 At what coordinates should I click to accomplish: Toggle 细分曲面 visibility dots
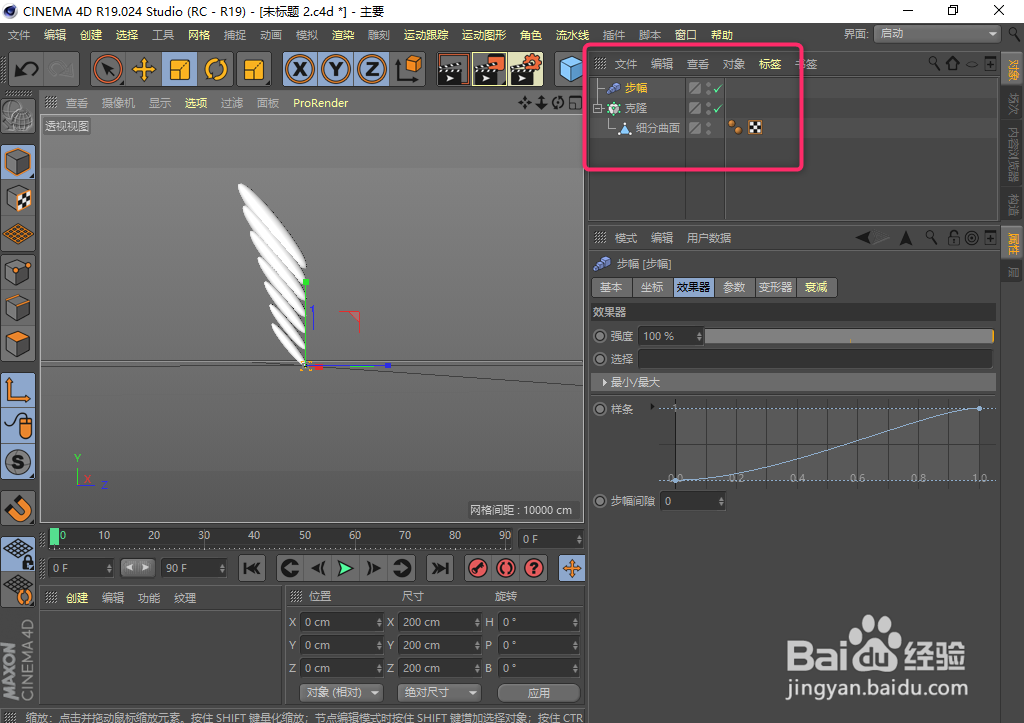point(709,128)
